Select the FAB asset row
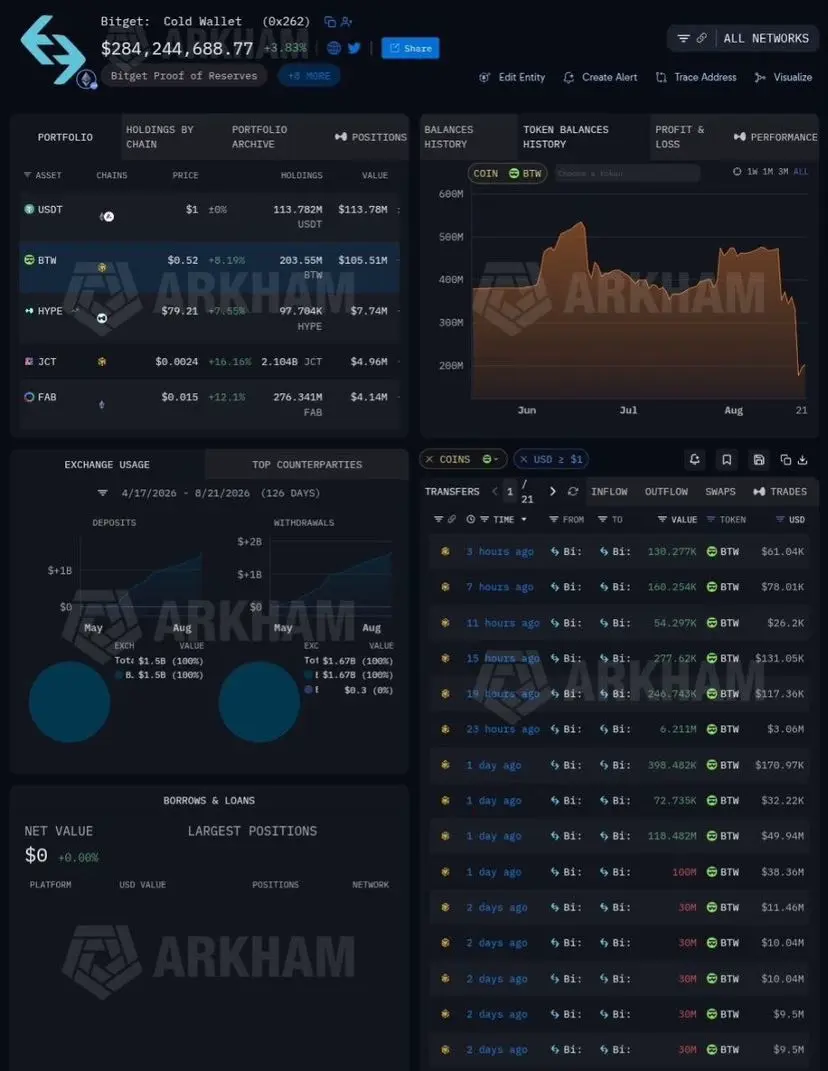Viewport: 828px width, 1071px height. point(210,404)
